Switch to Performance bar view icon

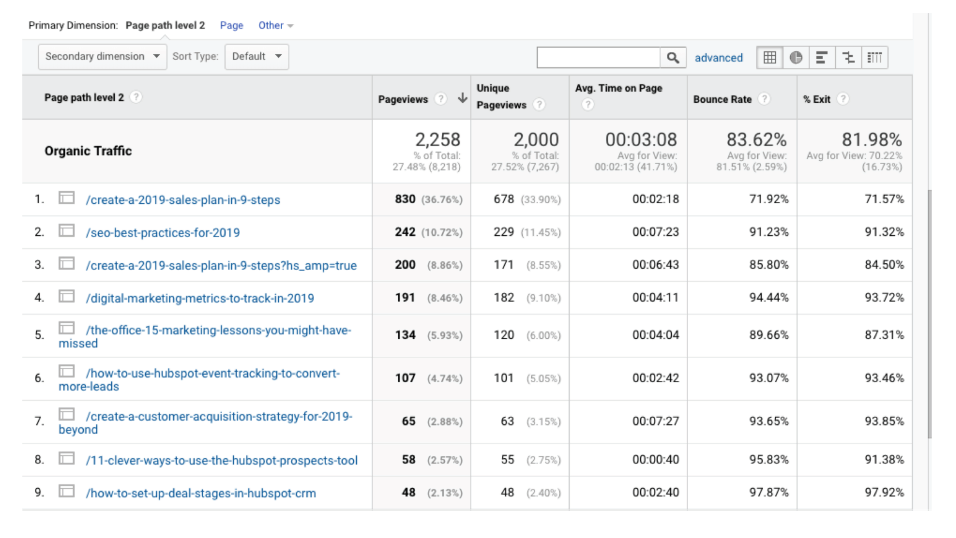pos(822,57)
